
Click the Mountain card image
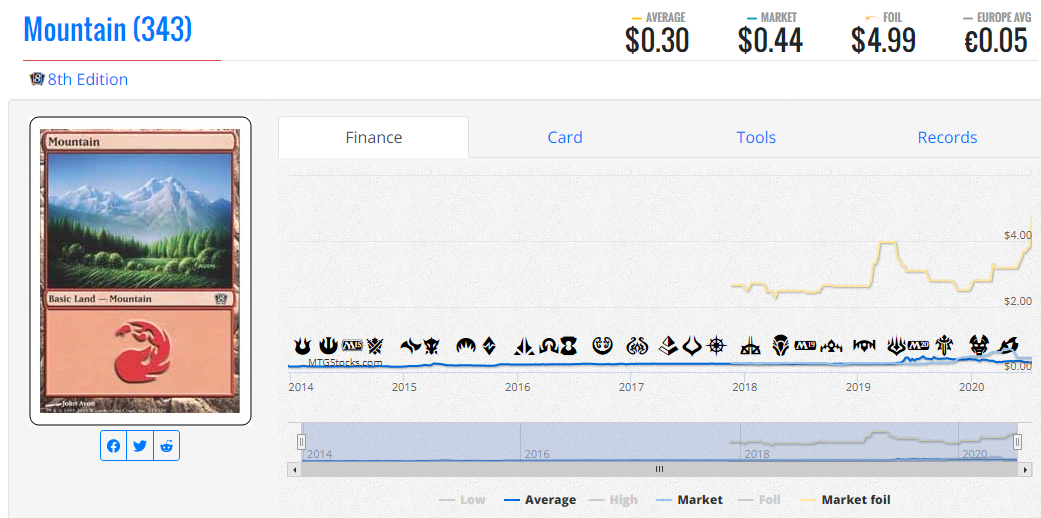click(x=140, y=271)
